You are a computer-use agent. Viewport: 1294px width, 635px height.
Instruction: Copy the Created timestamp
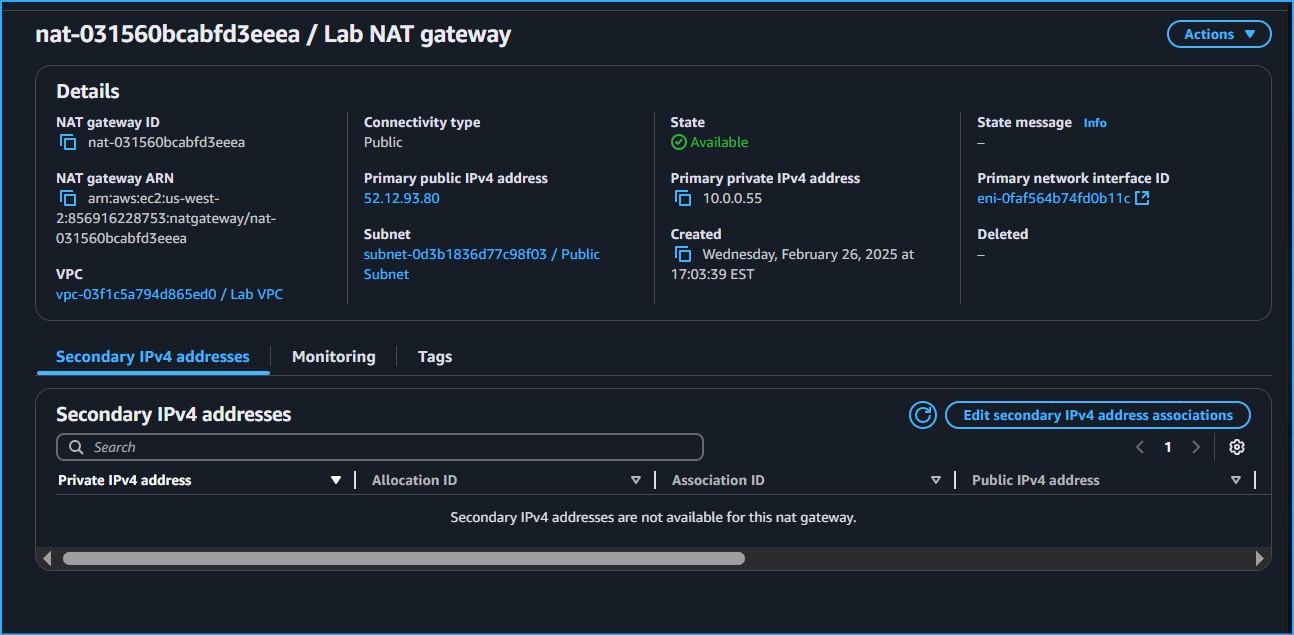pos(683,254)
